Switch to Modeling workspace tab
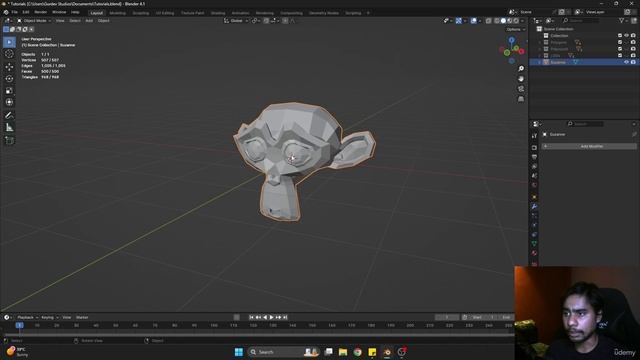 (118, 13)
